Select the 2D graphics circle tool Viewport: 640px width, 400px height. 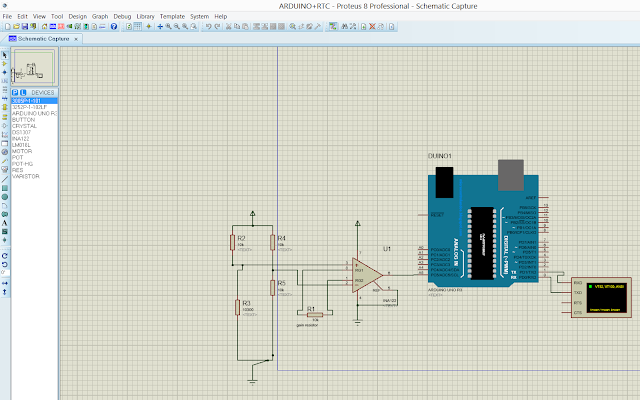click(x=5, y=196)
